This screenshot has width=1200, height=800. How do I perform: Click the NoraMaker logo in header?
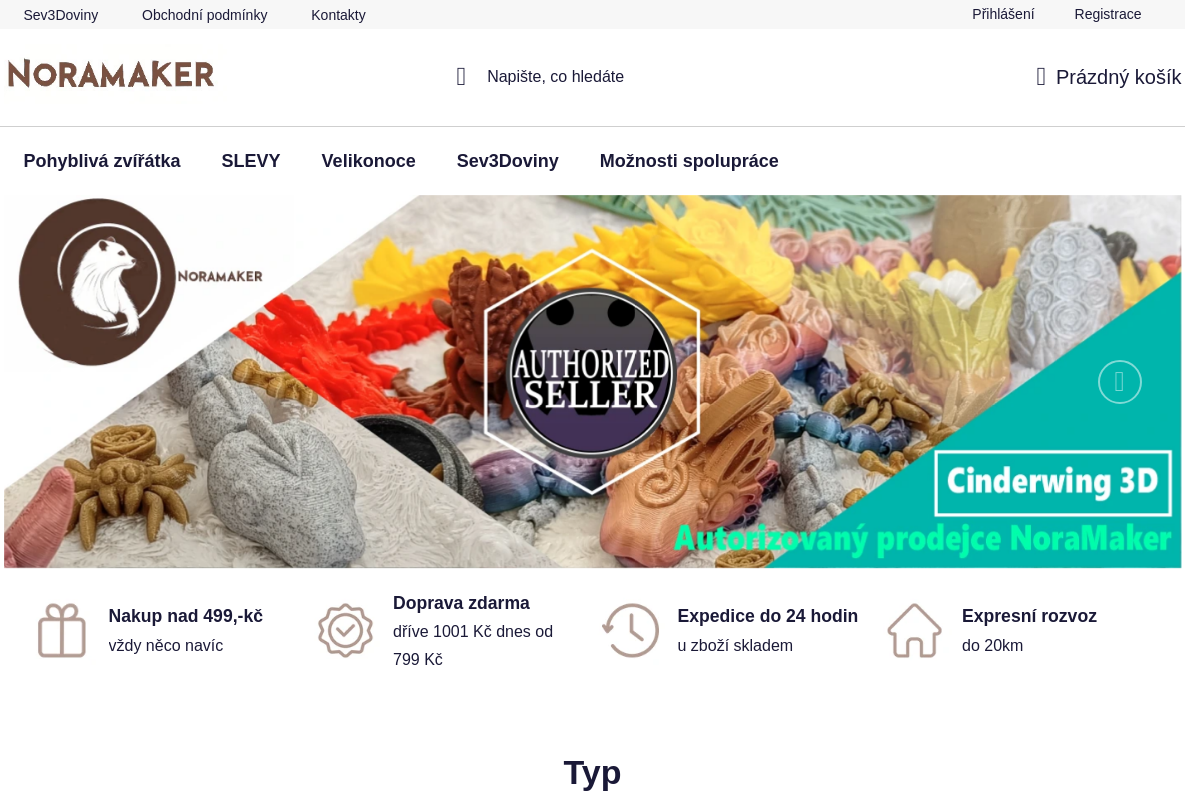(111, 74)
